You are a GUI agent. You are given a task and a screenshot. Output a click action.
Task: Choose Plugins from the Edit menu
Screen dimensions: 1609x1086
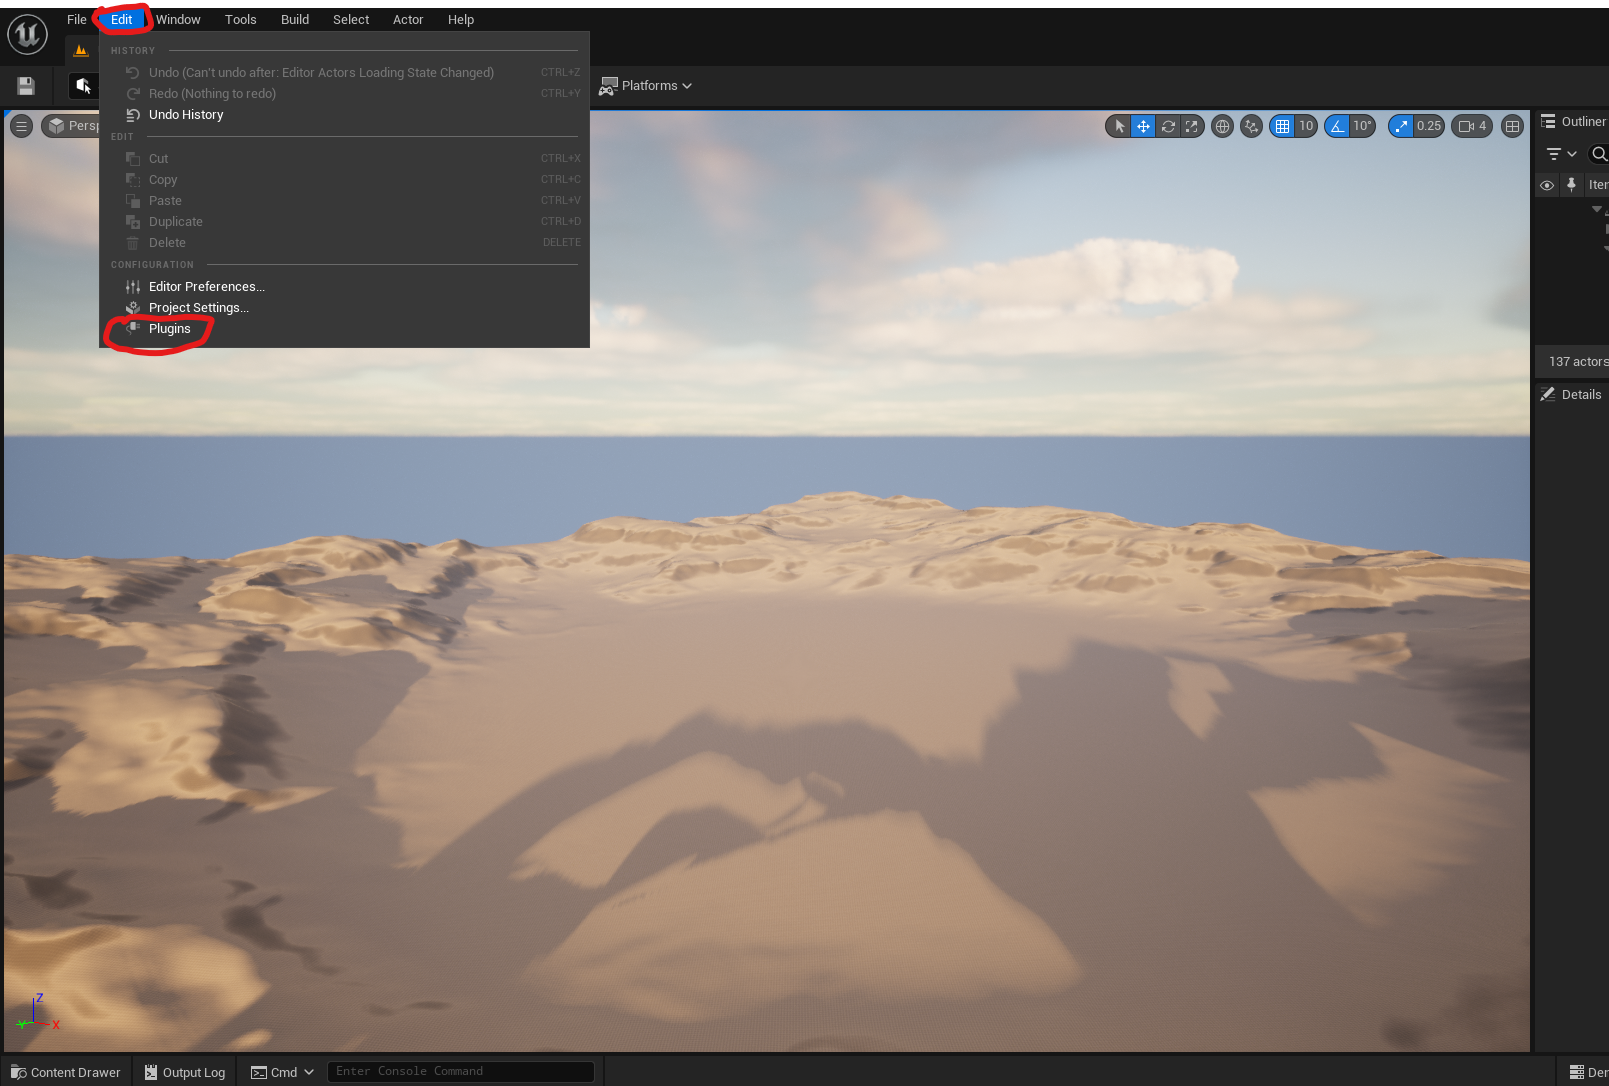tap(344, 329)
